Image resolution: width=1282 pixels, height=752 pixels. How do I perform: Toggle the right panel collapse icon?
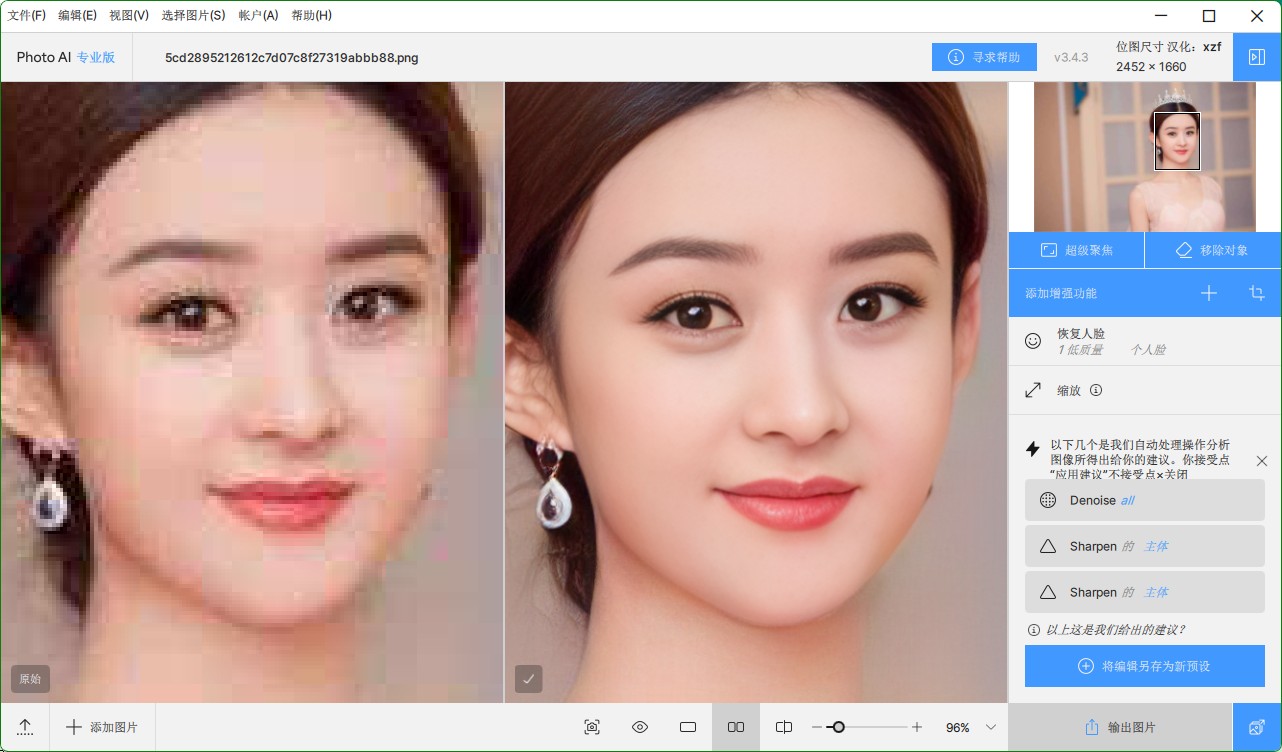tap(1257, 57)
